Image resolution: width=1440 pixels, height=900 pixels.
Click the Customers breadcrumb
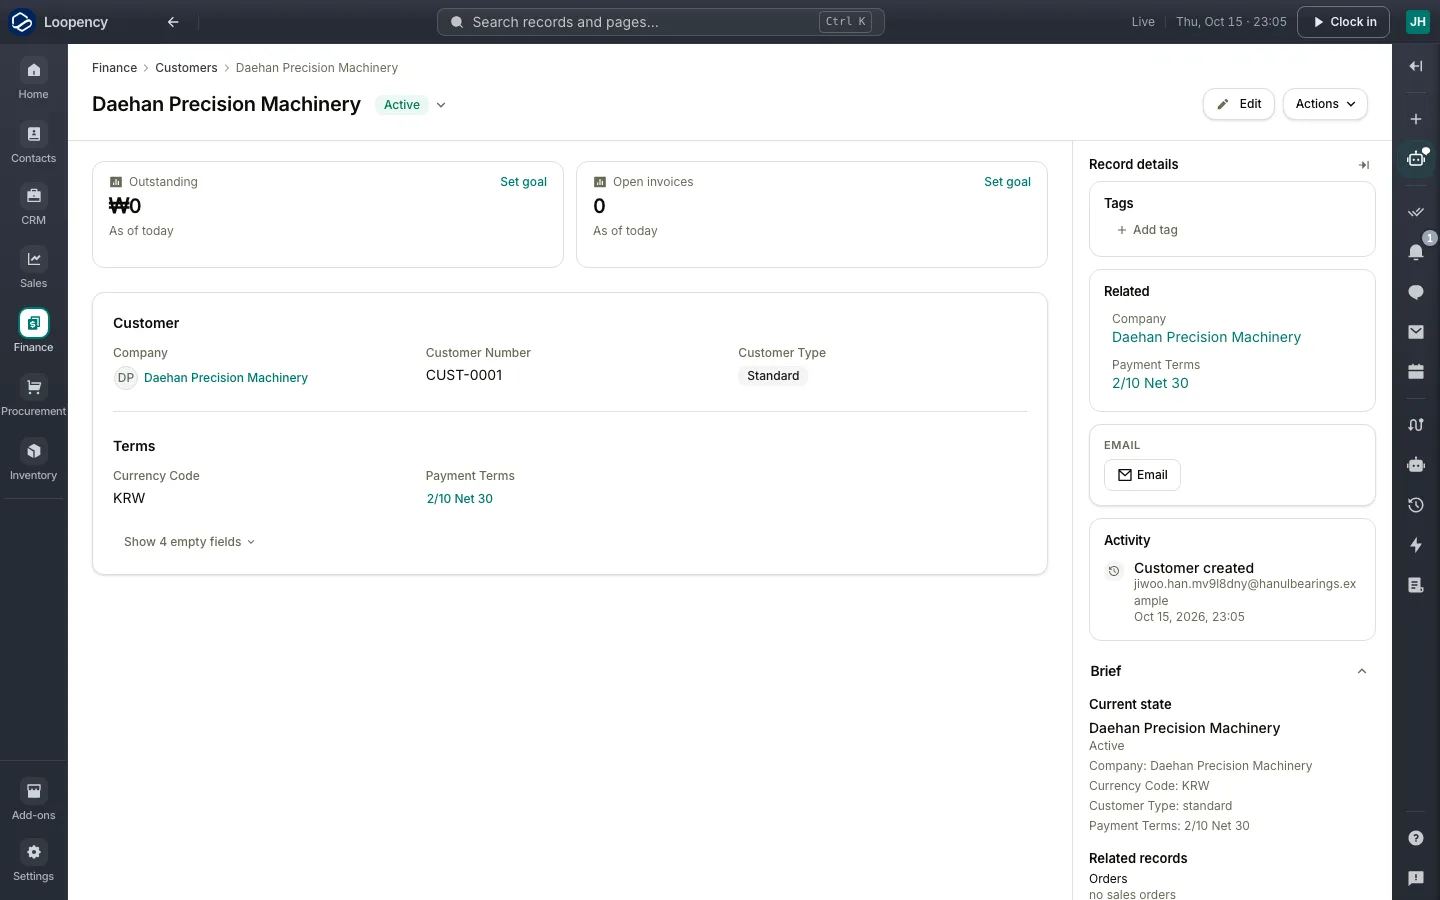click(x=186, y=68)
